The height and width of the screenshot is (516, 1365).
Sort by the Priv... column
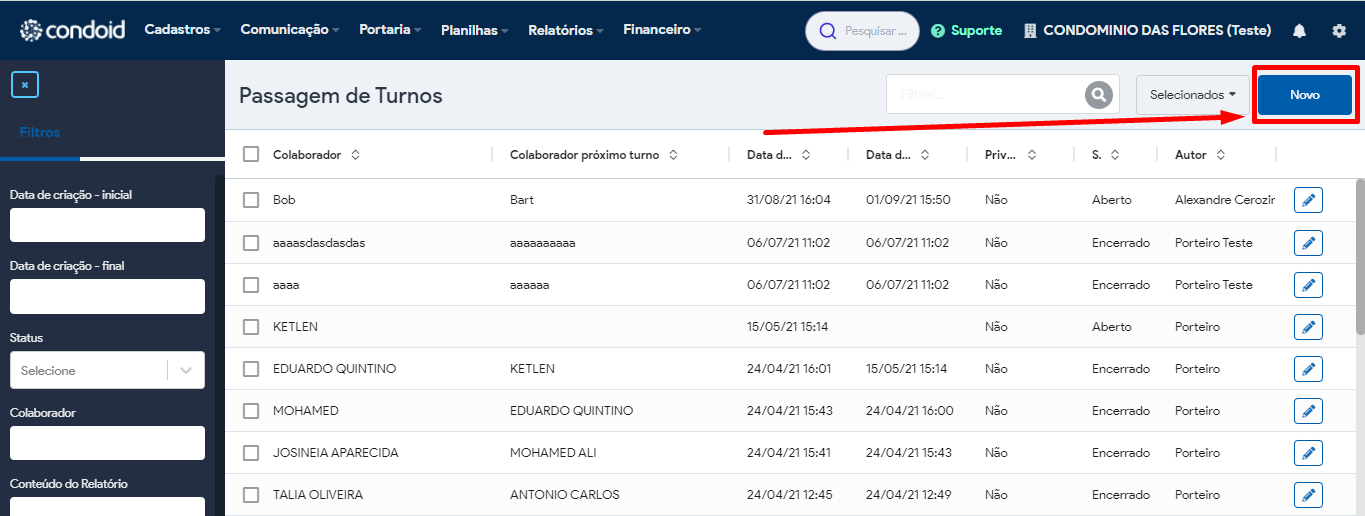tap(1032, 155)
